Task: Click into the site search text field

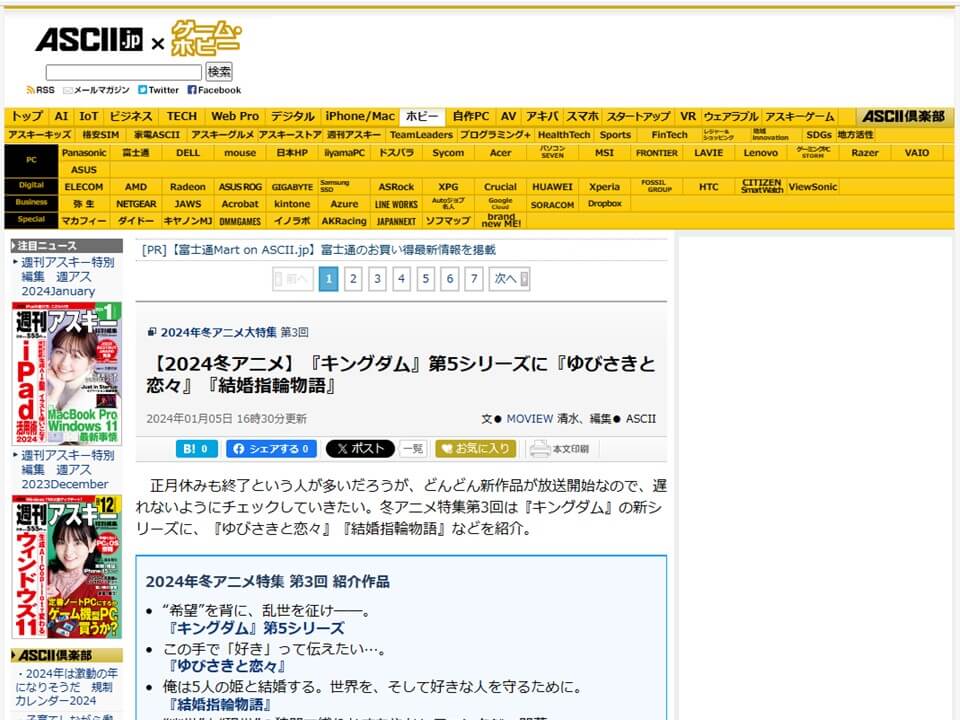Action: pos(123,72)
